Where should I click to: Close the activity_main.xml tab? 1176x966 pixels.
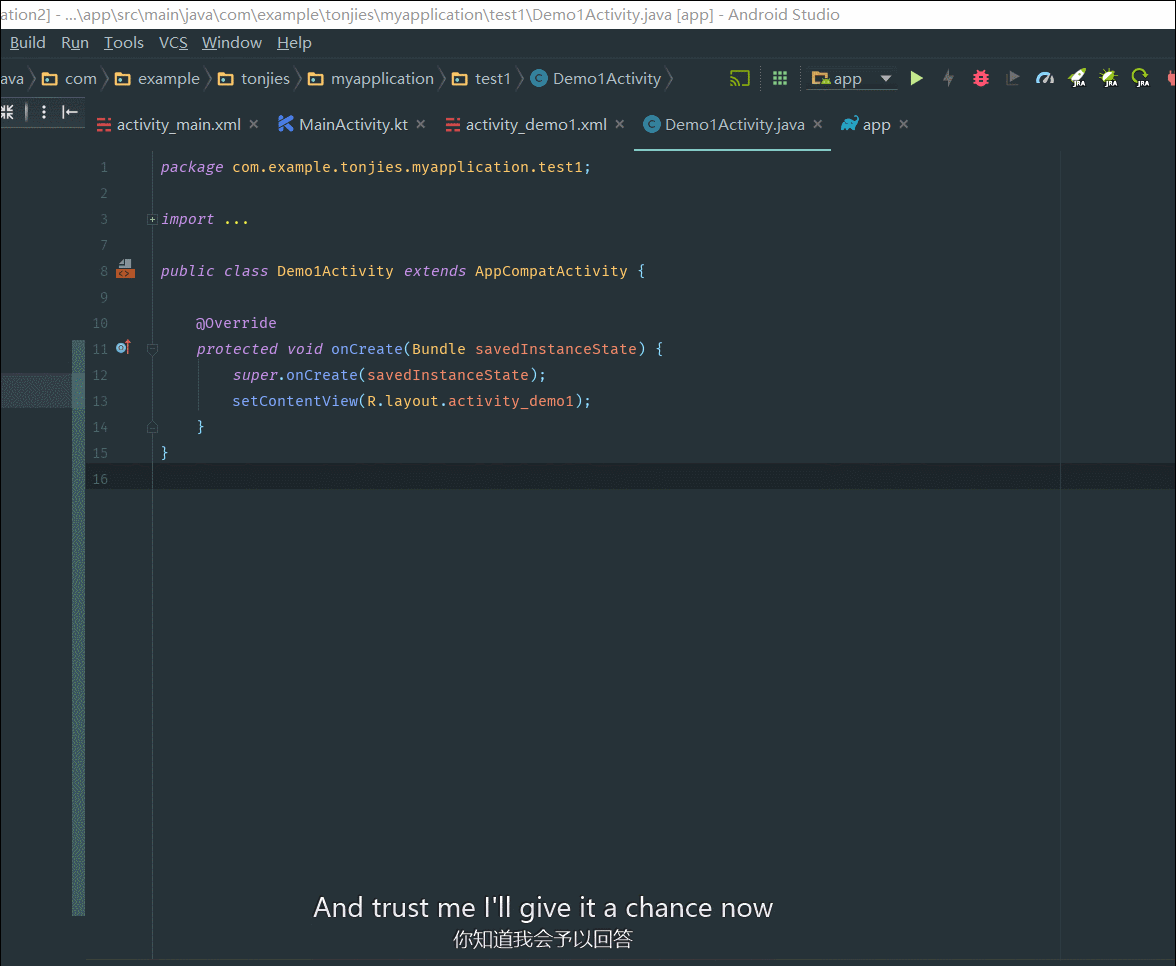(254, 124)
